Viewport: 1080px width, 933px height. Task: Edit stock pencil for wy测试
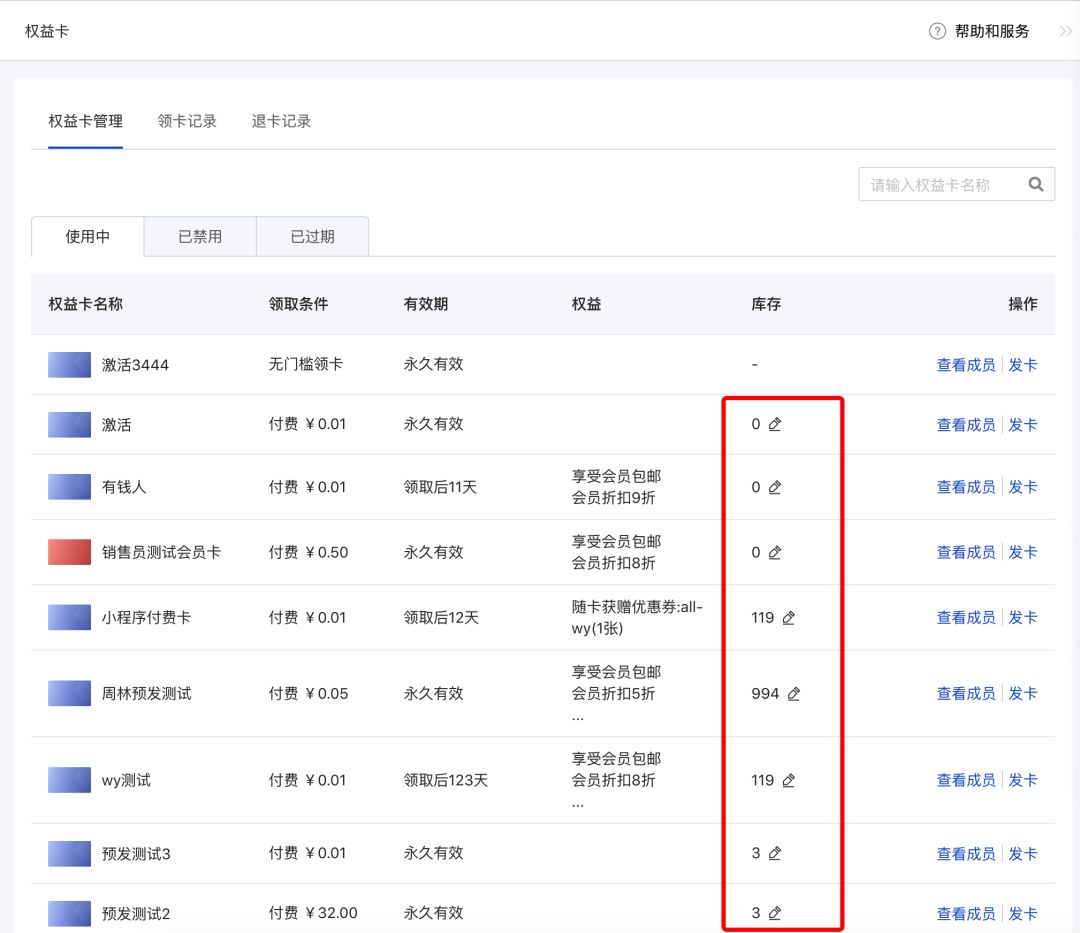pos(789,780)
